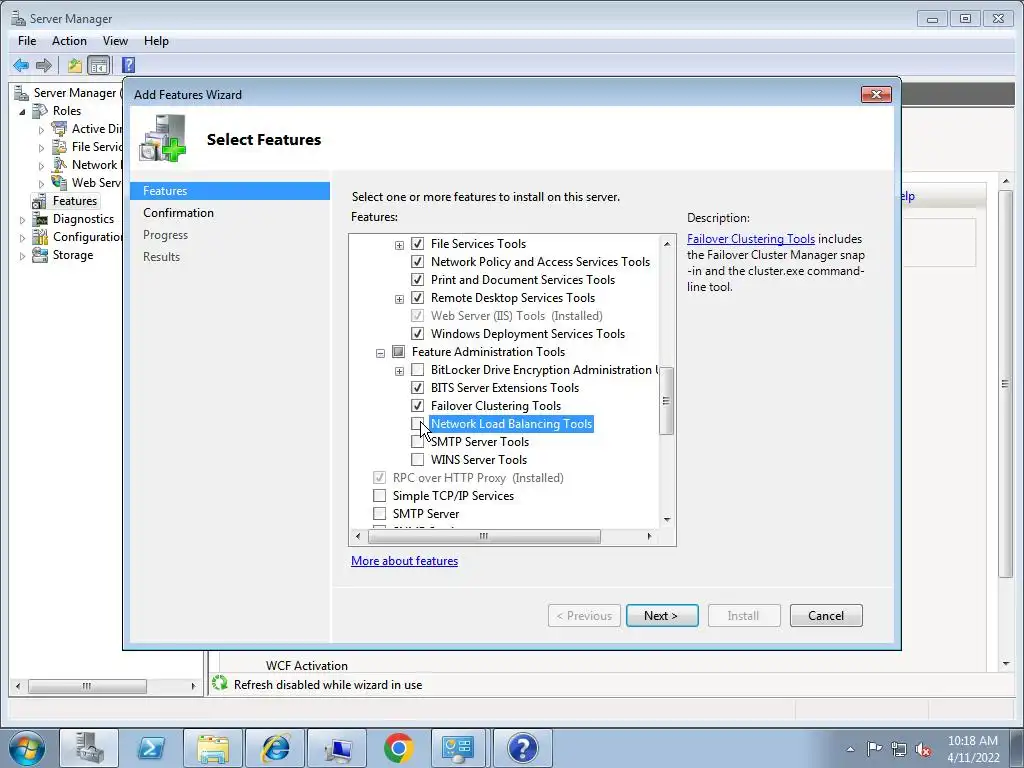
Task: Open the Failover Clustering Tools description link
Action: (750, 239)
